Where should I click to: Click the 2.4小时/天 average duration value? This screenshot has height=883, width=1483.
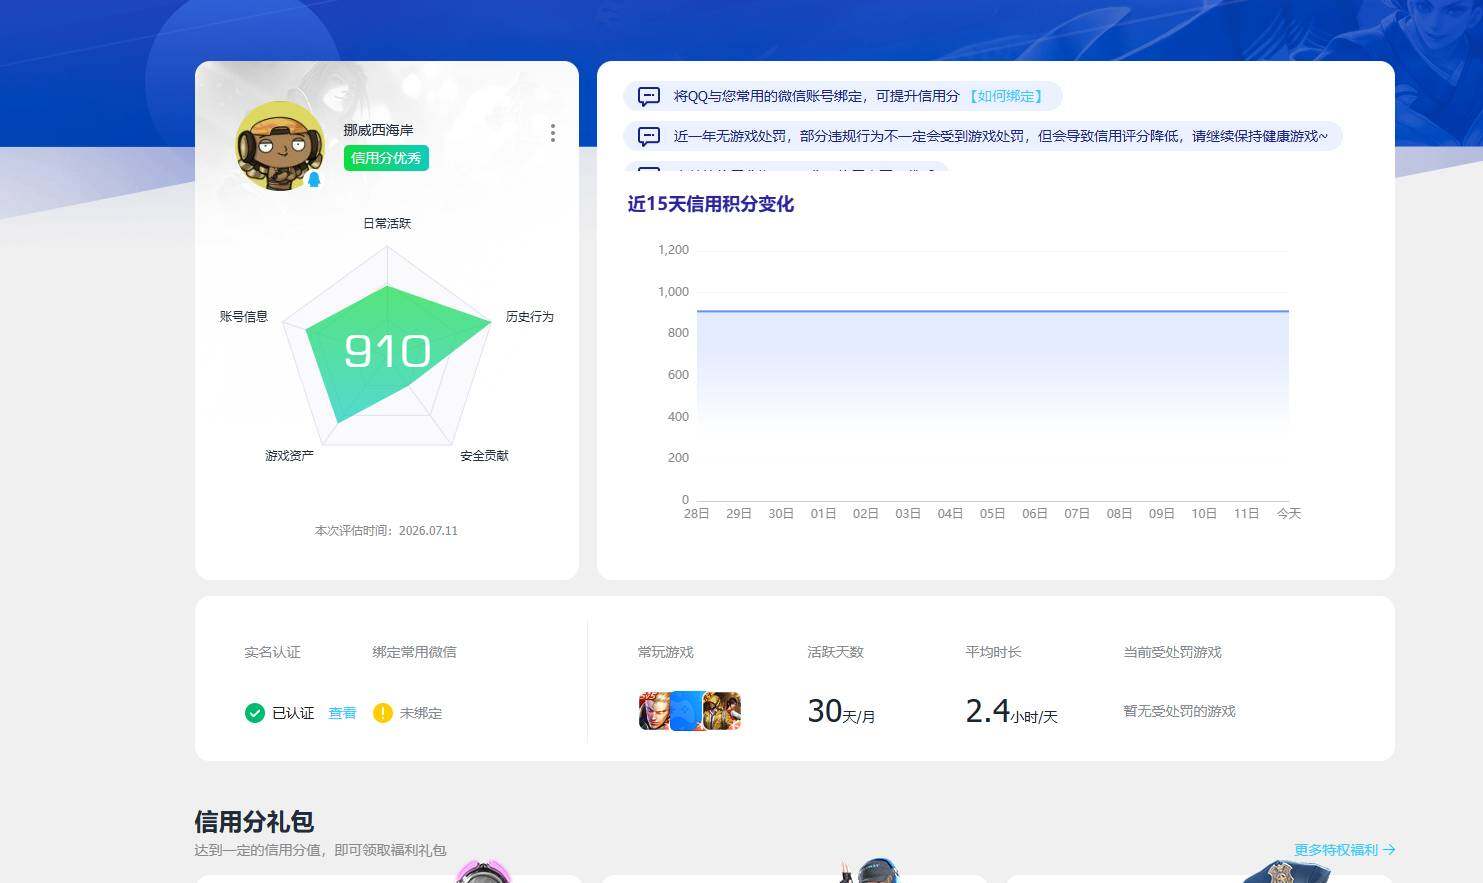coord(1011,711)
